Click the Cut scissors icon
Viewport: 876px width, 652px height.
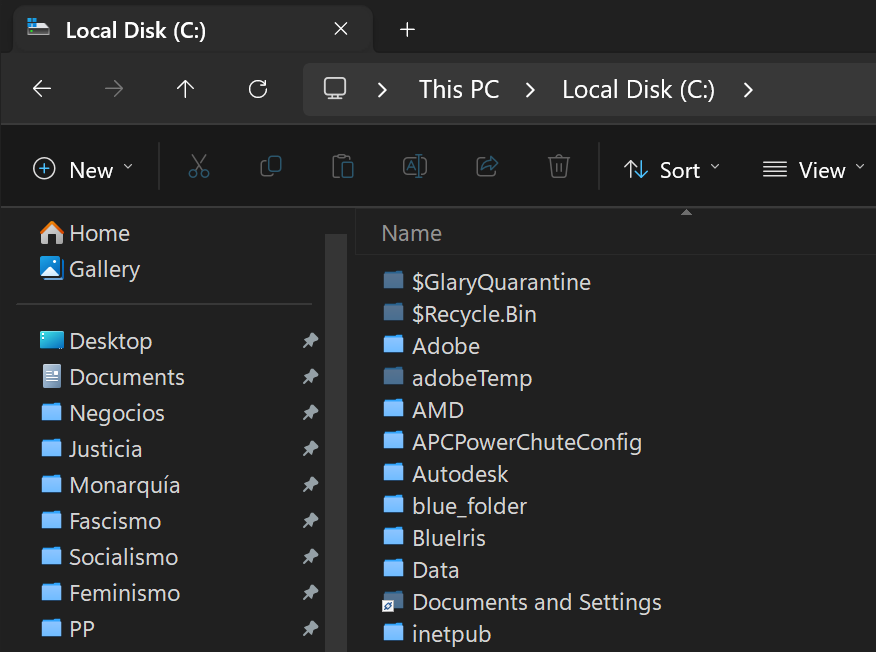pos(199,167)
